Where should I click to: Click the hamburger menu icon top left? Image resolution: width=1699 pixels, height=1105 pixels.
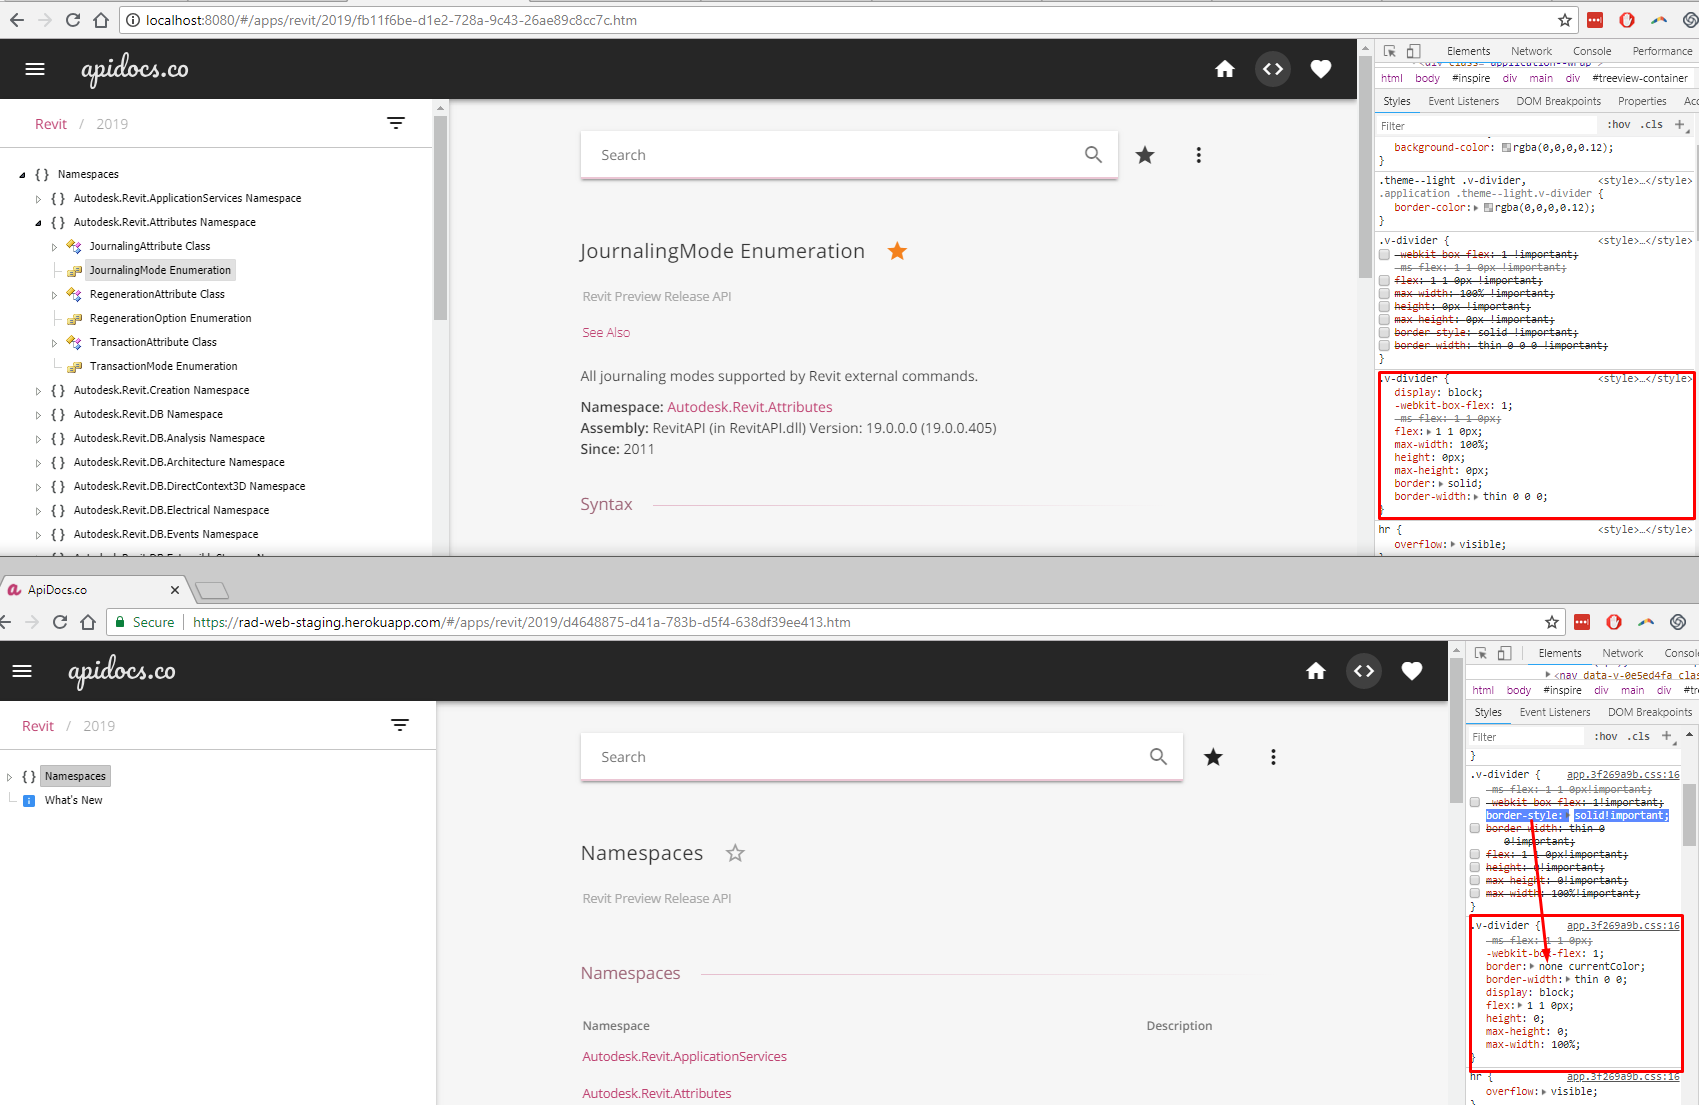click(35, 69)
